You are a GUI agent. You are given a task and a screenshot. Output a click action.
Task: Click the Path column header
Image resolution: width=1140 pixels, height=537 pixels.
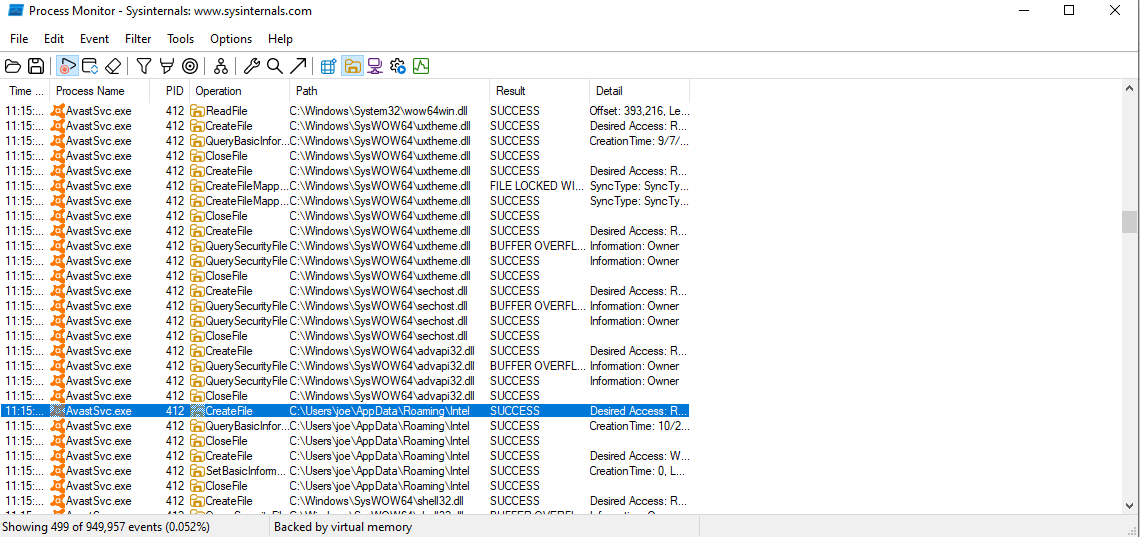389,91
